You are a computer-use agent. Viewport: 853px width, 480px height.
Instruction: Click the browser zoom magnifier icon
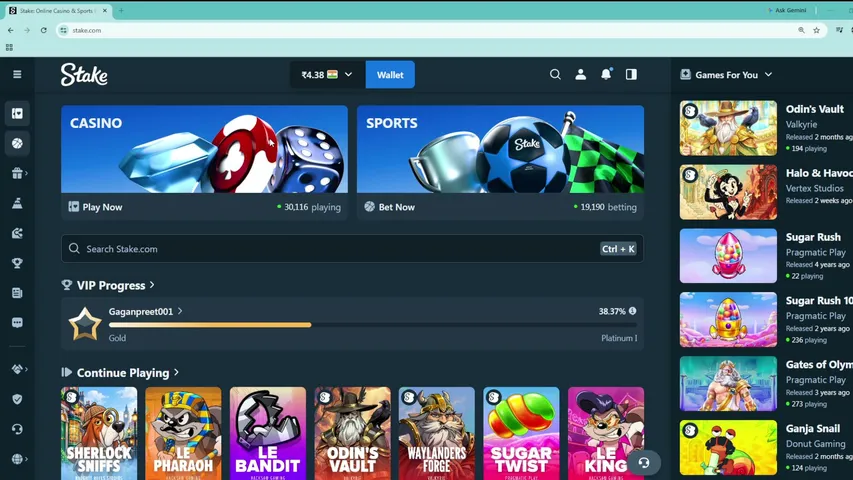click(801, 30)
